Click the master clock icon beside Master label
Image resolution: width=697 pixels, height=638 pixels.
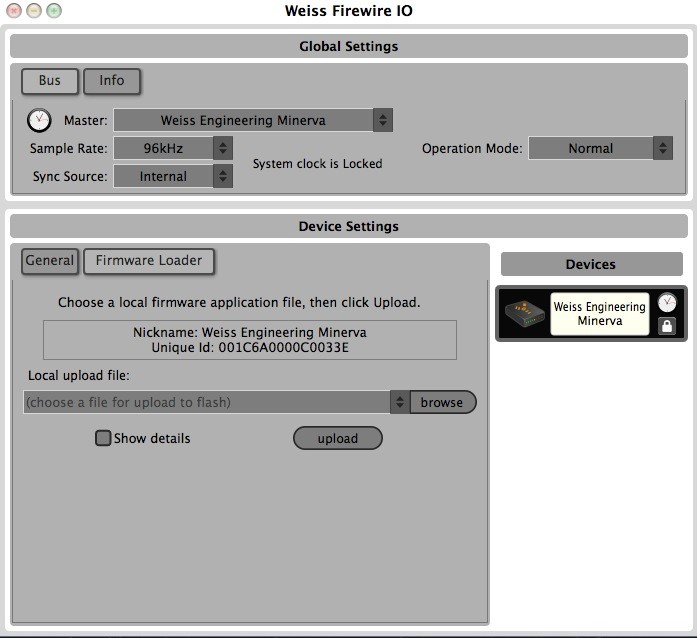tap(39, 120)
